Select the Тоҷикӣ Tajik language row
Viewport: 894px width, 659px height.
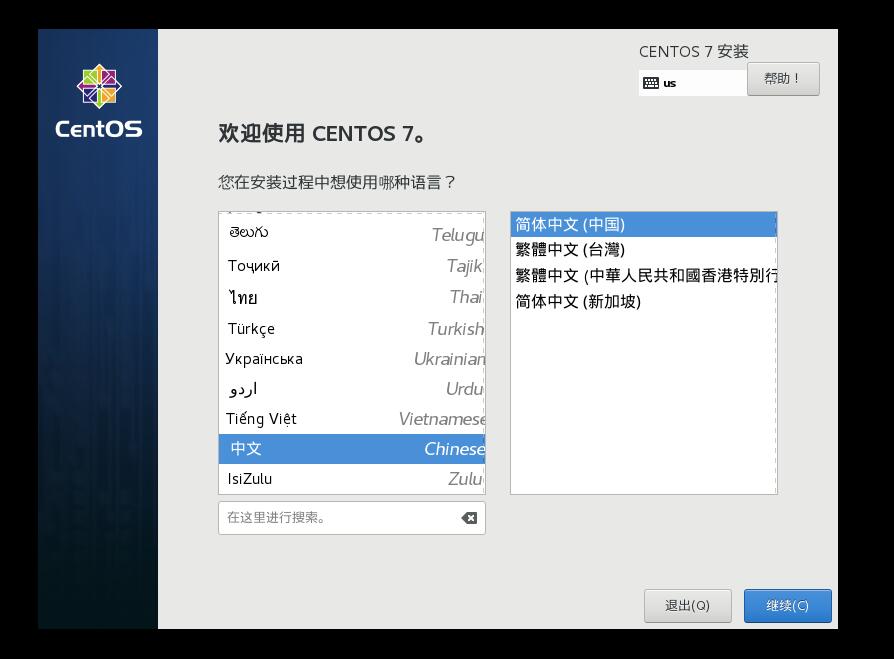[x=352, y=266]
